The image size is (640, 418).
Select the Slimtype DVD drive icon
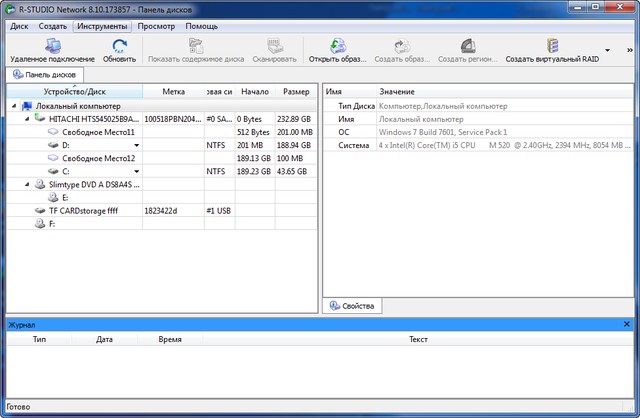click(39, 184)
